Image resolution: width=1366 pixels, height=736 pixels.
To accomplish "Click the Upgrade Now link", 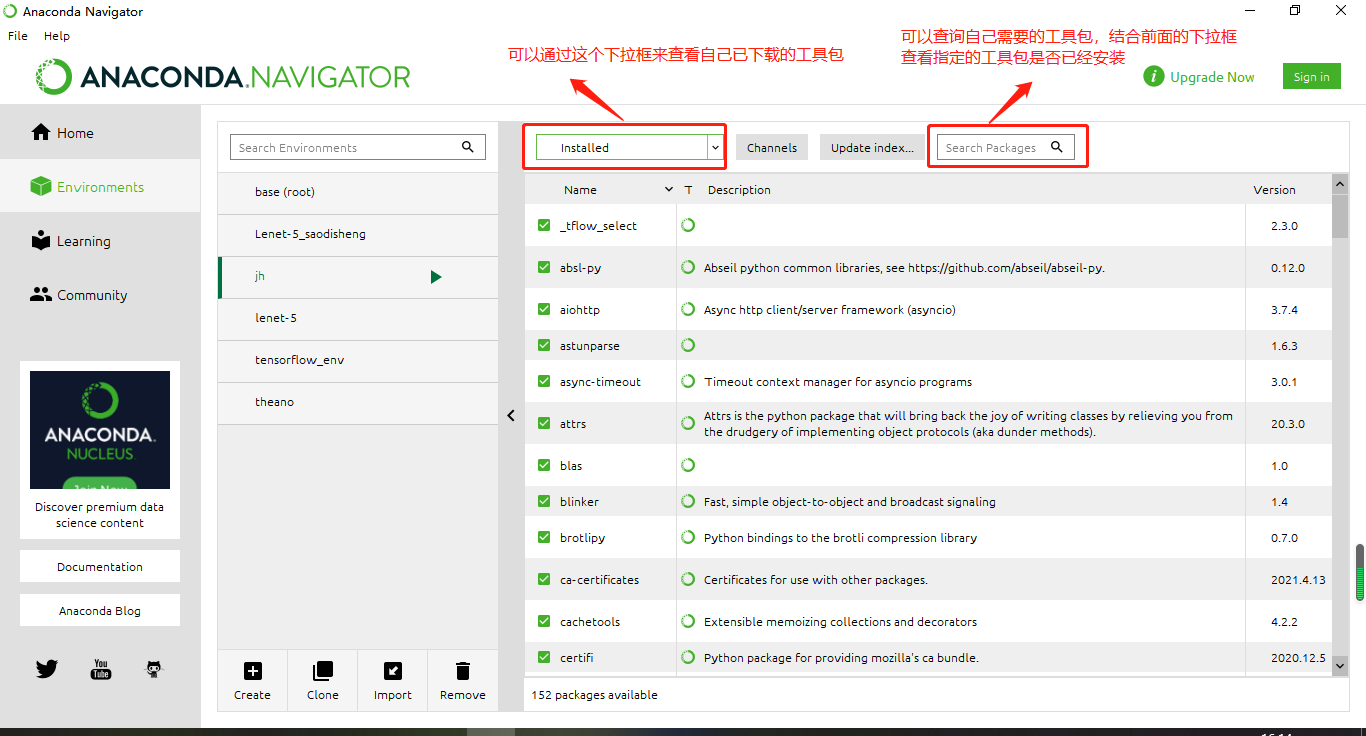I will click(1212, 77).
